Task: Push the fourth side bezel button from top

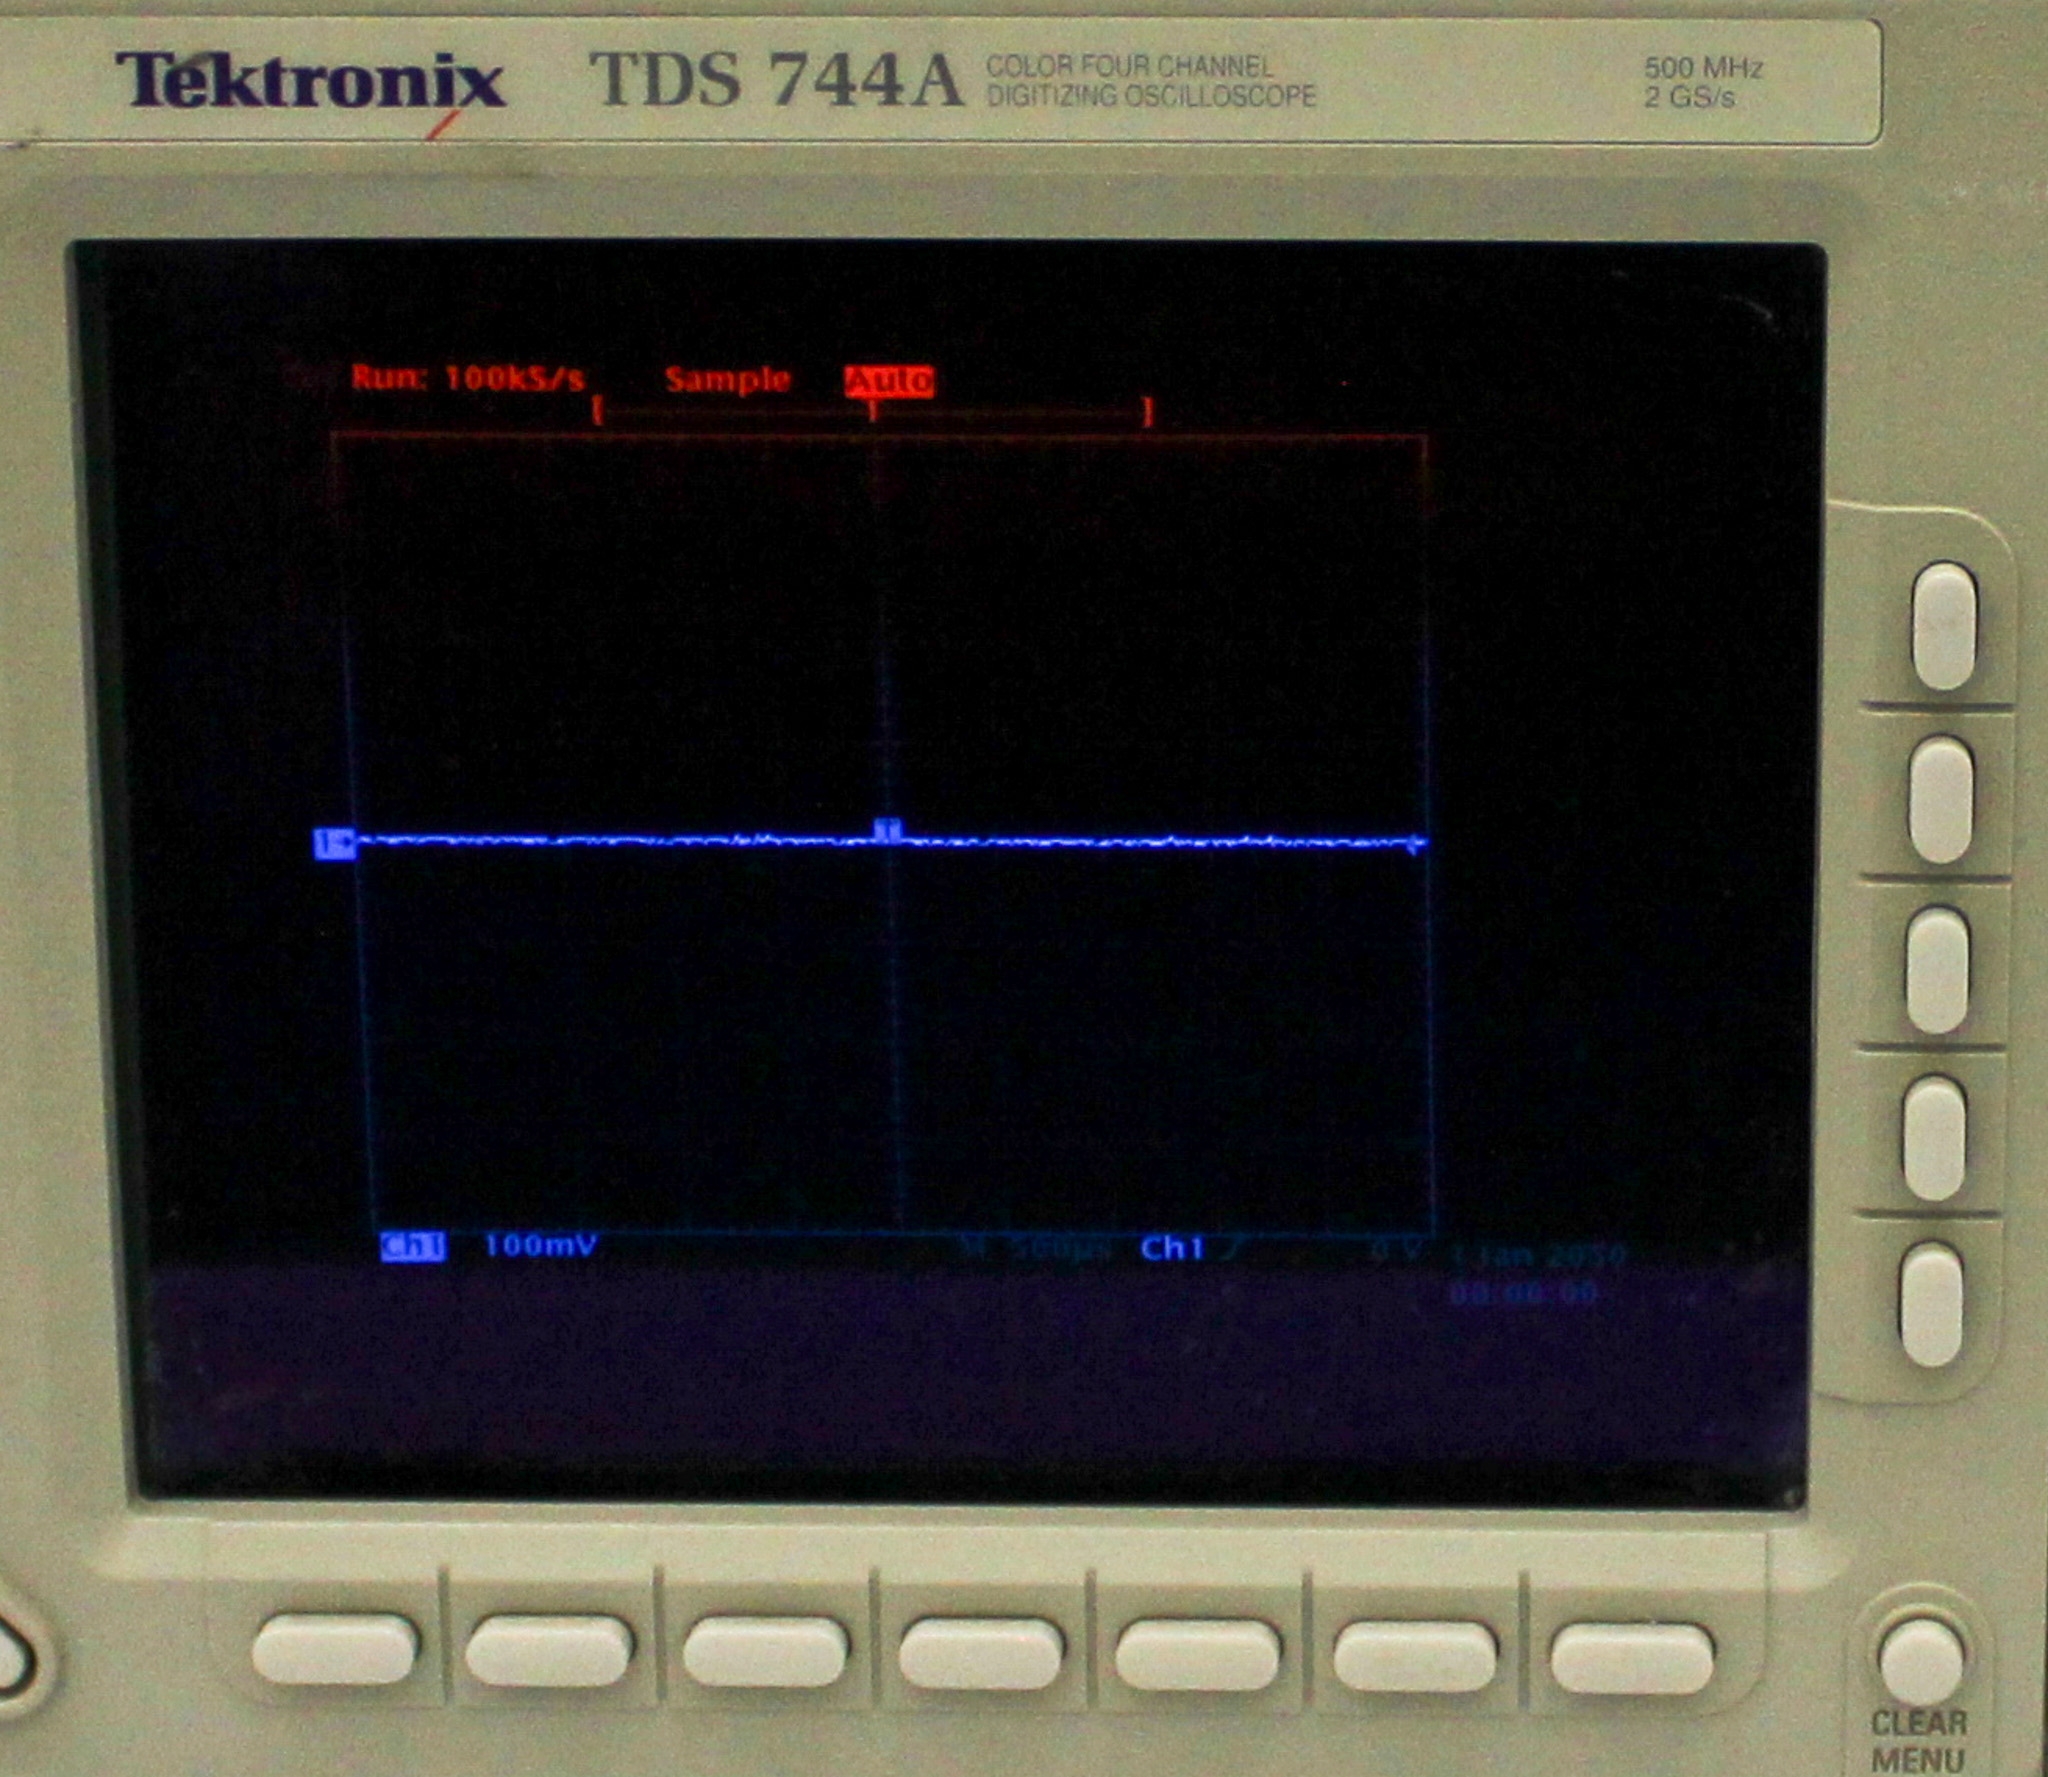Action: pos(1935,1138)
